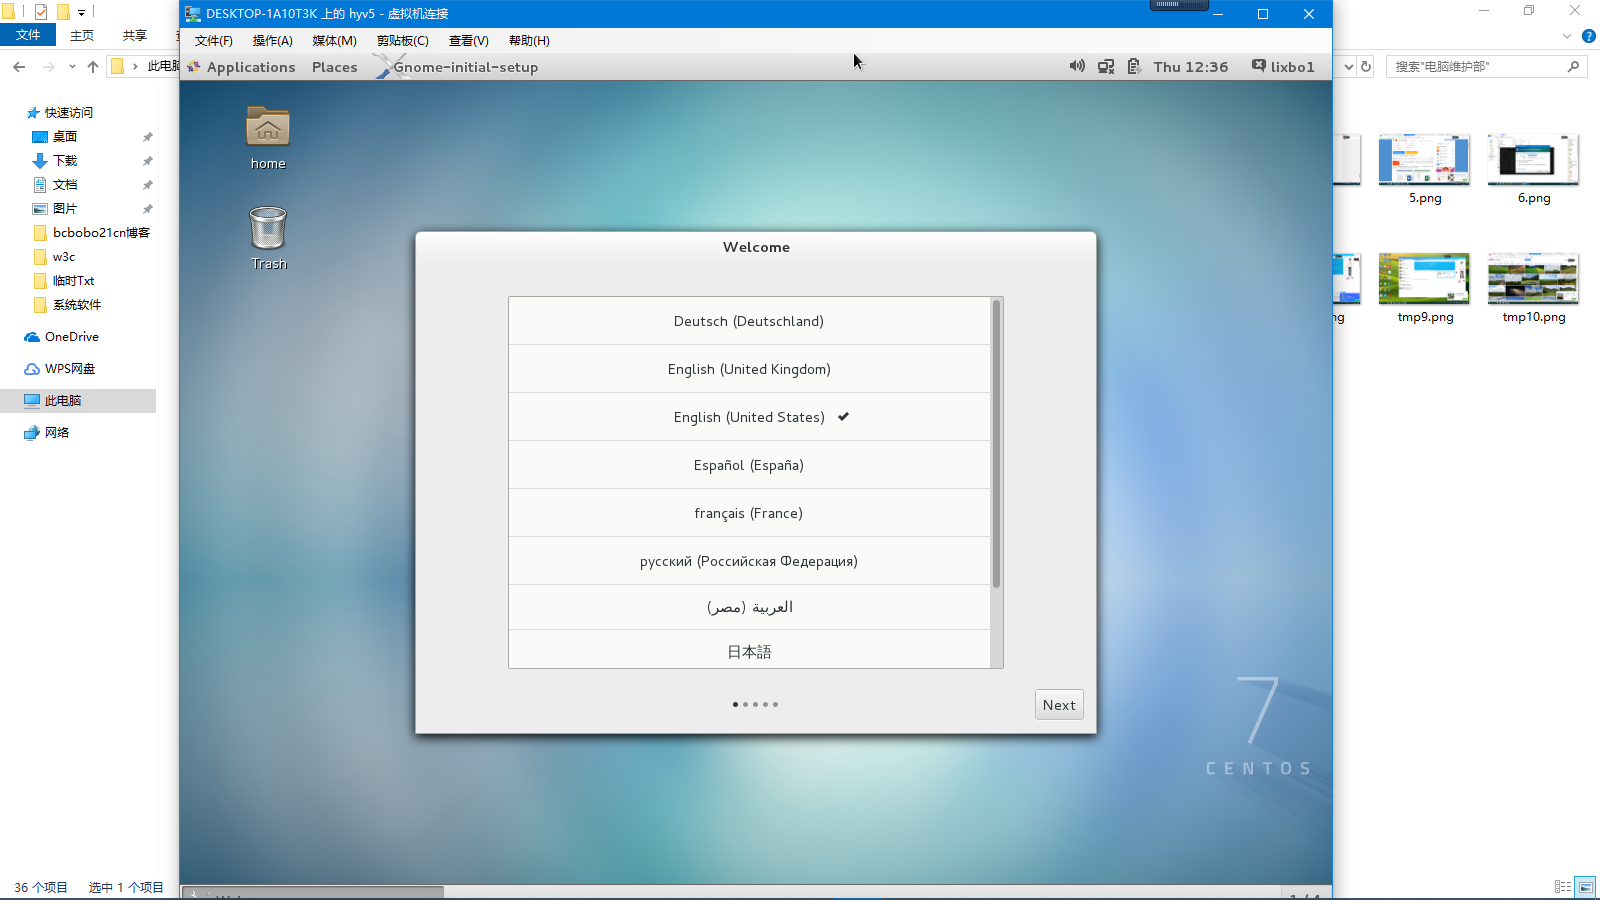1600x900 pixels.
Task: Select français (France) language
Action: click(x=749, y=513)
